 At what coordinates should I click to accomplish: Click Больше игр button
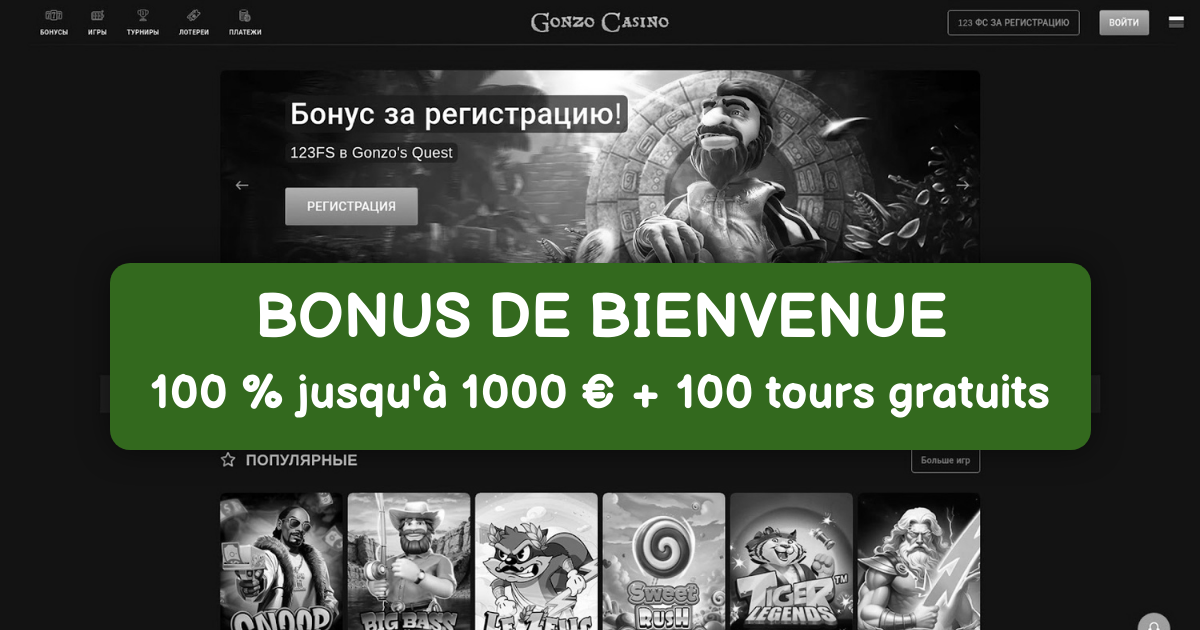[945, 460]
